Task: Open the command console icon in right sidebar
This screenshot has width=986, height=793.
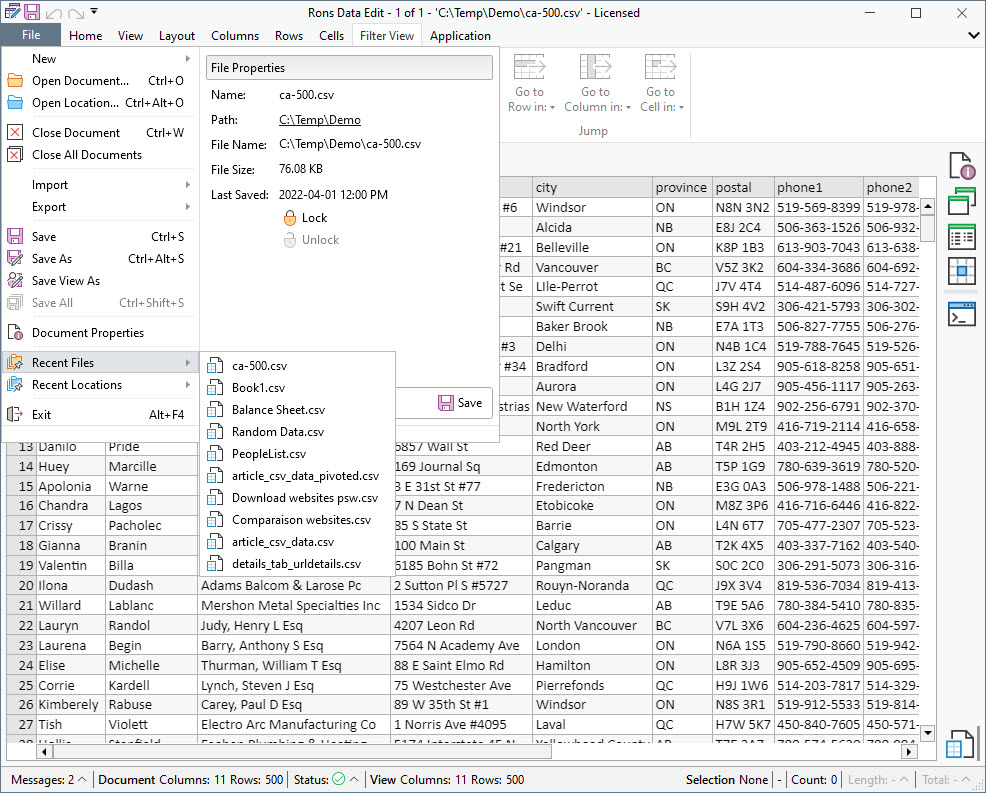Action: click(x=961, y=314)
